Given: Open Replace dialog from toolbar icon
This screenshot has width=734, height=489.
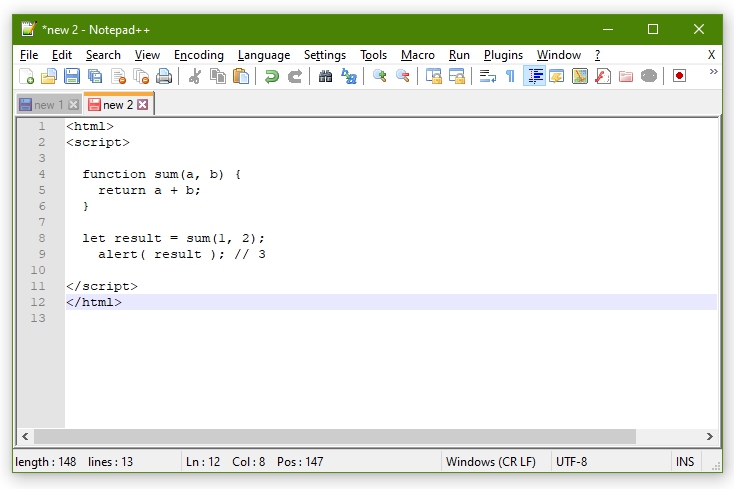Looking at the screenshot, I should click(x=349, y=76).
